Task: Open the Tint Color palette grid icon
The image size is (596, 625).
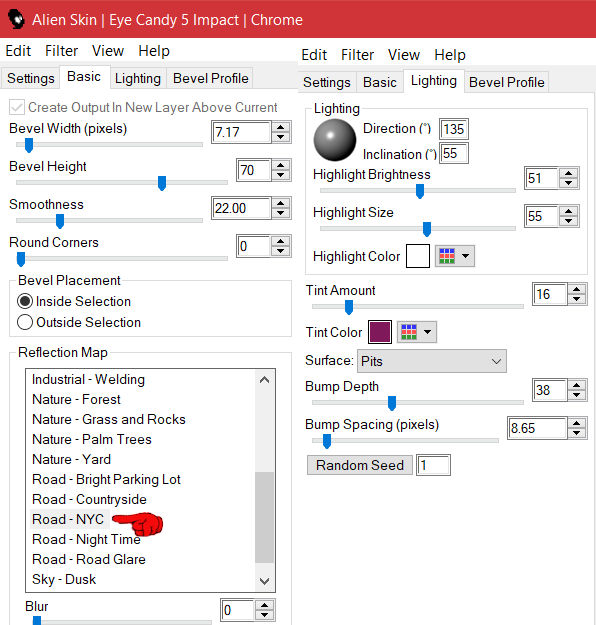Action: point(409,332)
